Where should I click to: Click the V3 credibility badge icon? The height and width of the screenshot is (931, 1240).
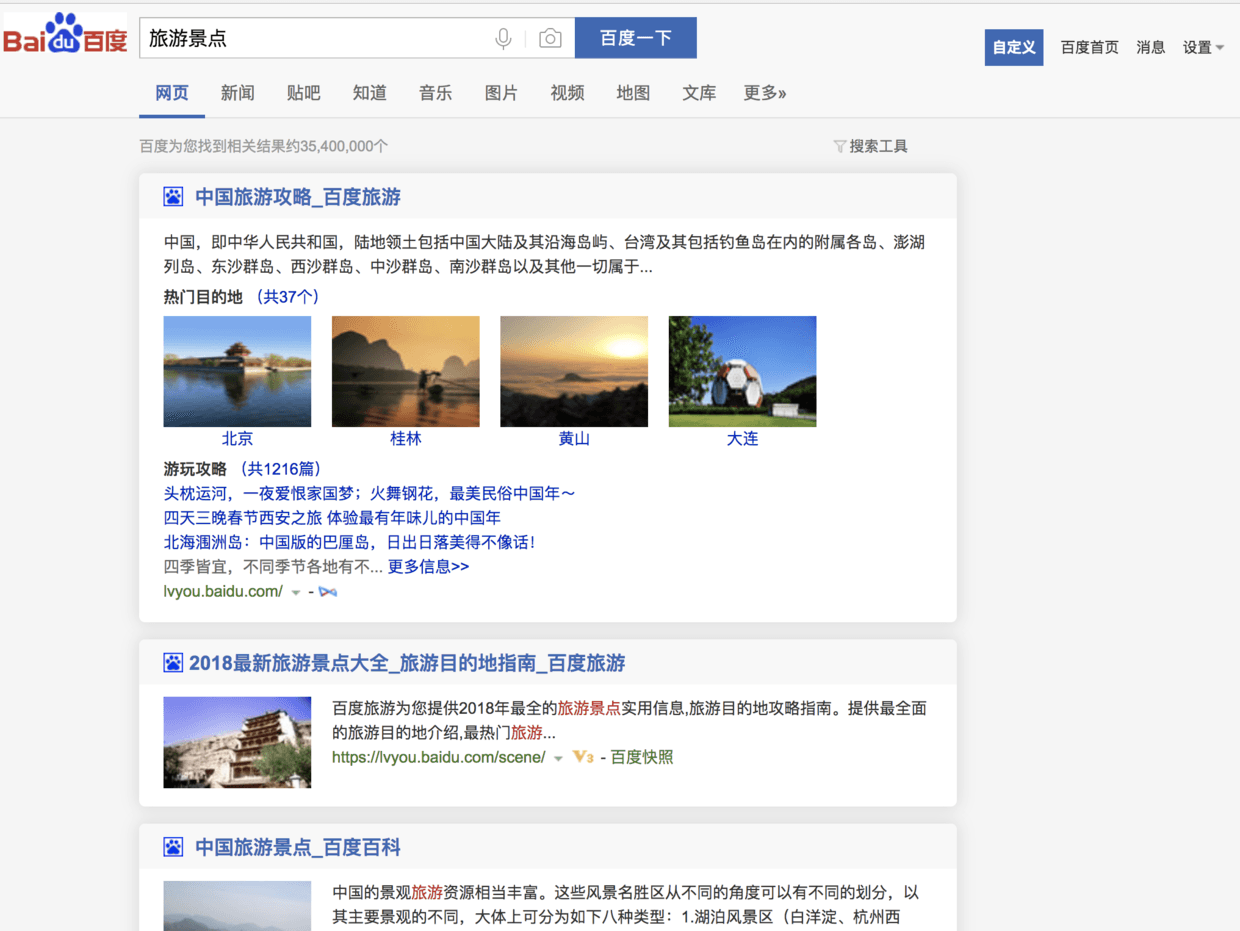click(x=583, y=758)
